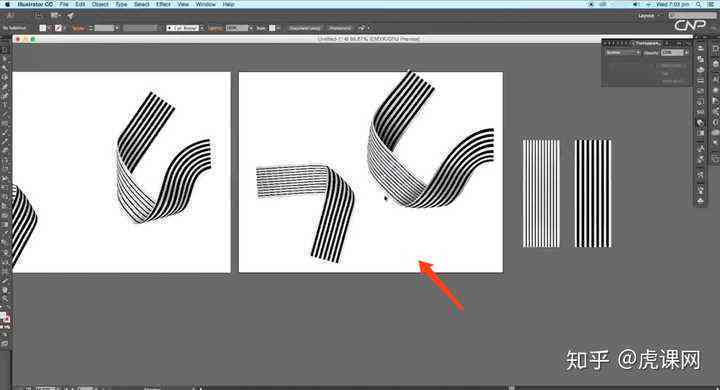The width and height of the screenshot is (720, 390).
Task: Open the Layout workspace switcher
Action: [648, 16]
